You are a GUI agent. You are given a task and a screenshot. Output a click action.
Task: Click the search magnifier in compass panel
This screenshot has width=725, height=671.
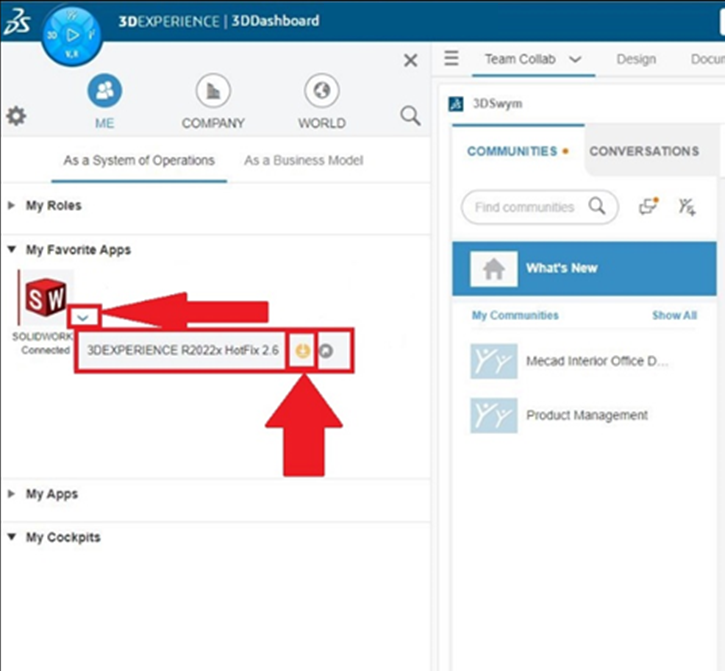tap(410, 116)
